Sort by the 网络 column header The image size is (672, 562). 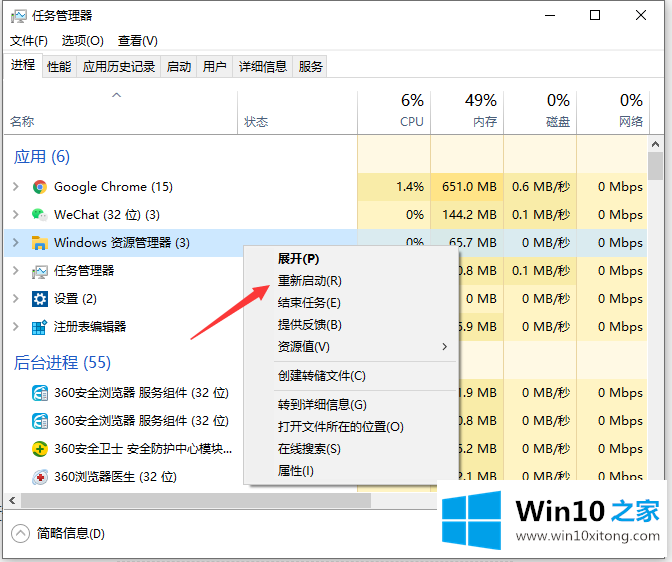click(x=613, y=113)
